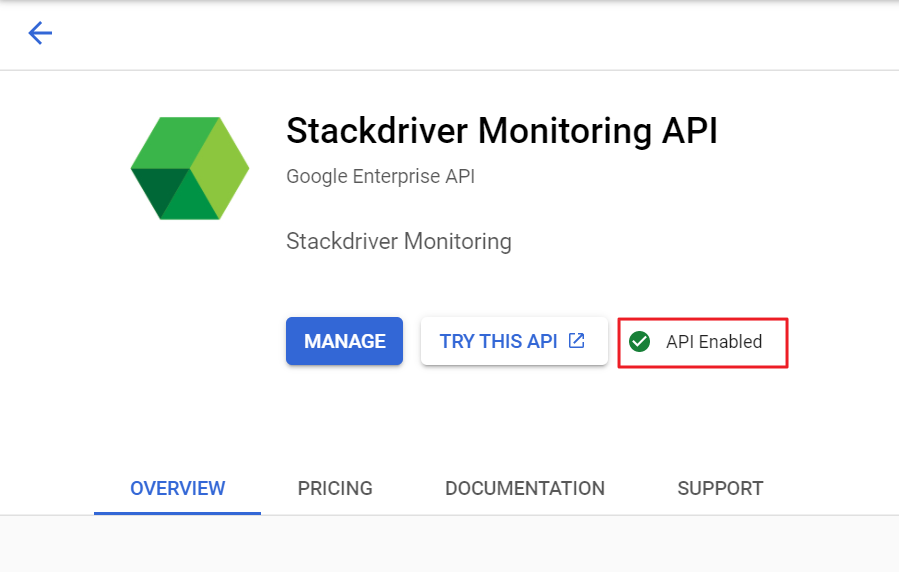Open the Pricing tab
Screen dimensions: 899x572
[x=335, y=488]
